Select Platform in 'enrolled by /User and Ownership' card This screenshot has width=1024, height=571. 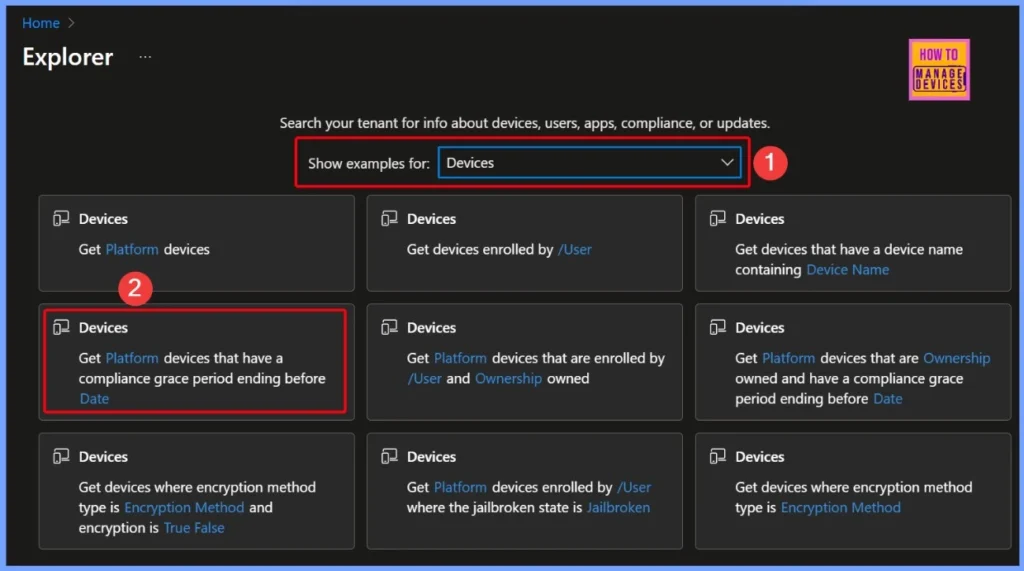460,358
